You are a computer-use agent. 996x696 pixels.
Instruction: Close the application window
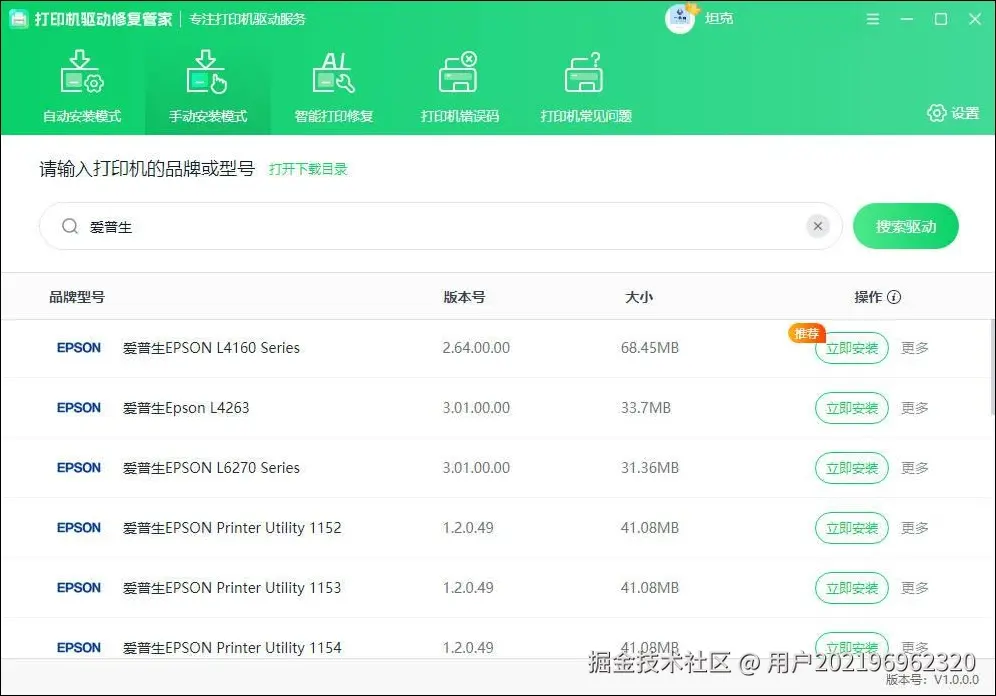click(975, 19)
